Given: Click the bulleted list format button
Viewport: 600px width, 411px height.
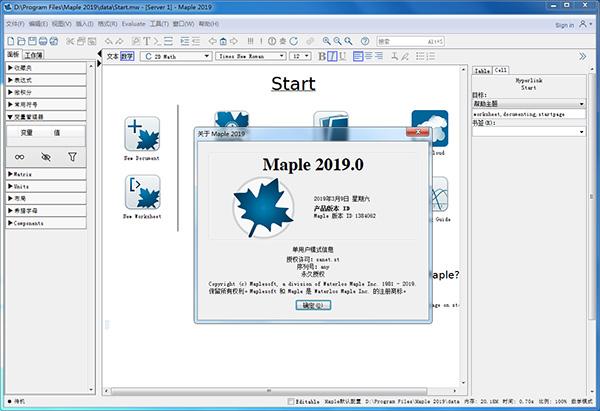Looking at the screenshot, I should tap(420, 56).
